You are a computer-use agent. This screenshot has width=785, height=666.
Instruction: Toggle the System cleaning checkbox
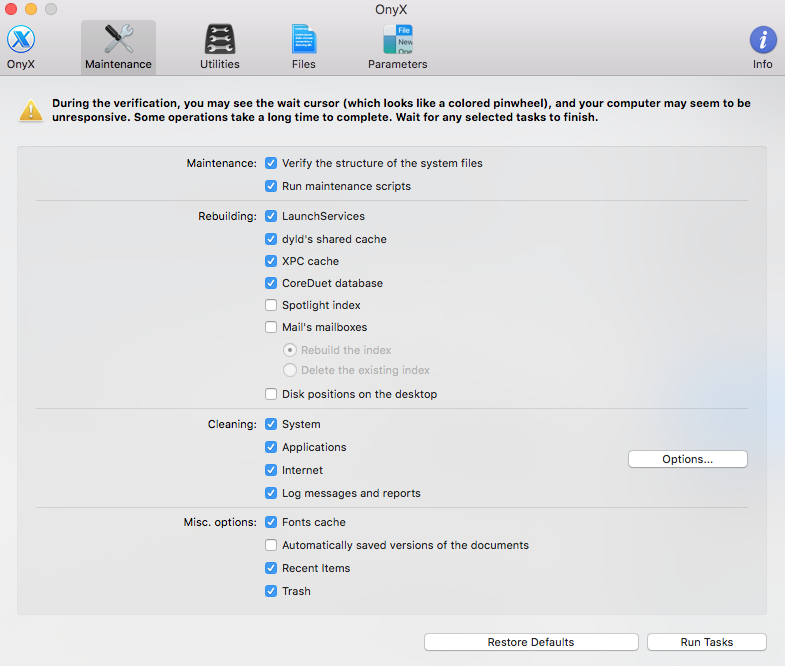click(271, 424)
